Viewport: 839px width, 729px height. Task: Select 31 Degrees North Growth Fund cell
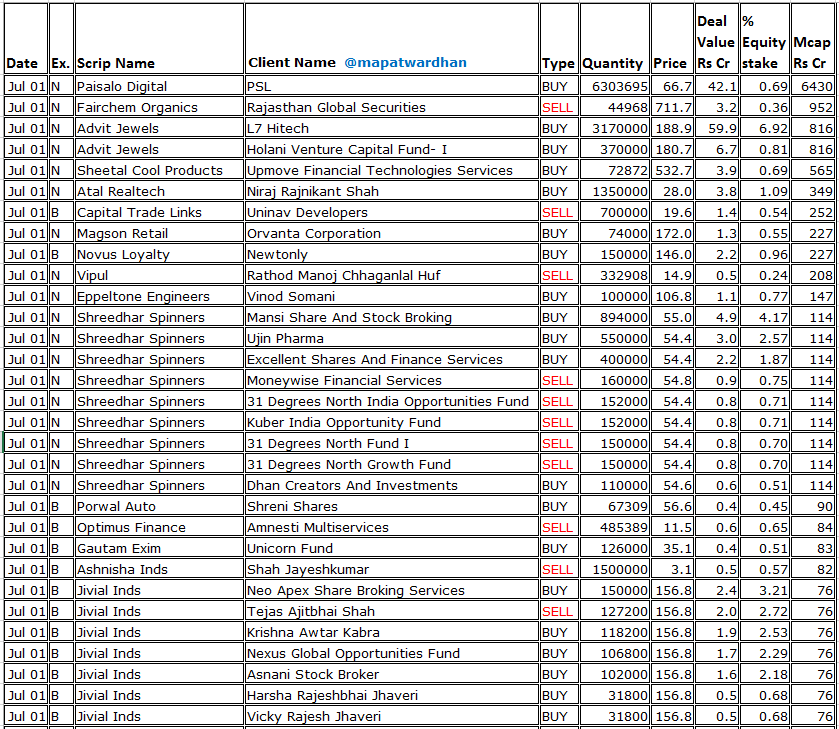[x=392, y=465]
